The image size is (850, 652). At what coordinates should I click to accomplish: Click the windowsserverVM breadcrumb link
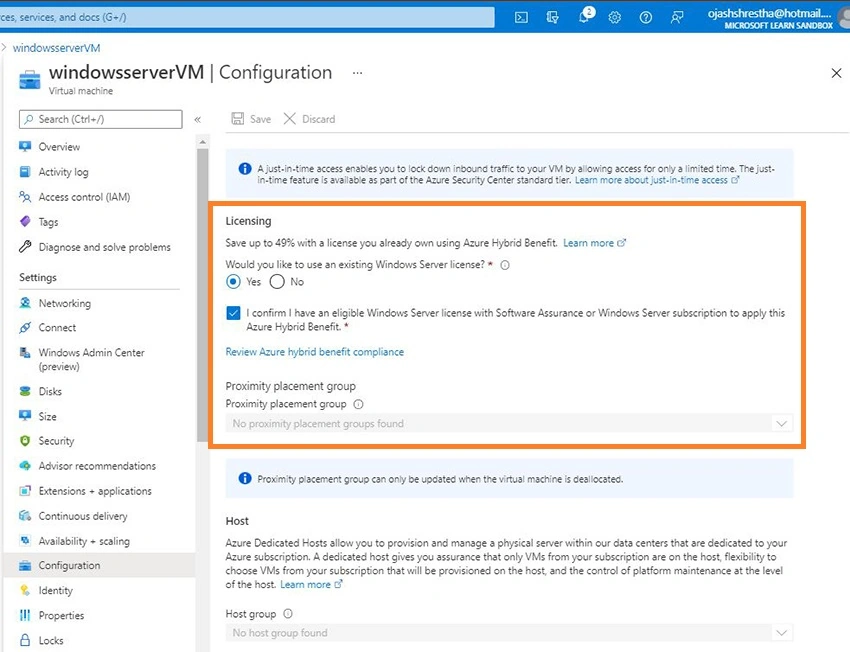pos(56,48)
